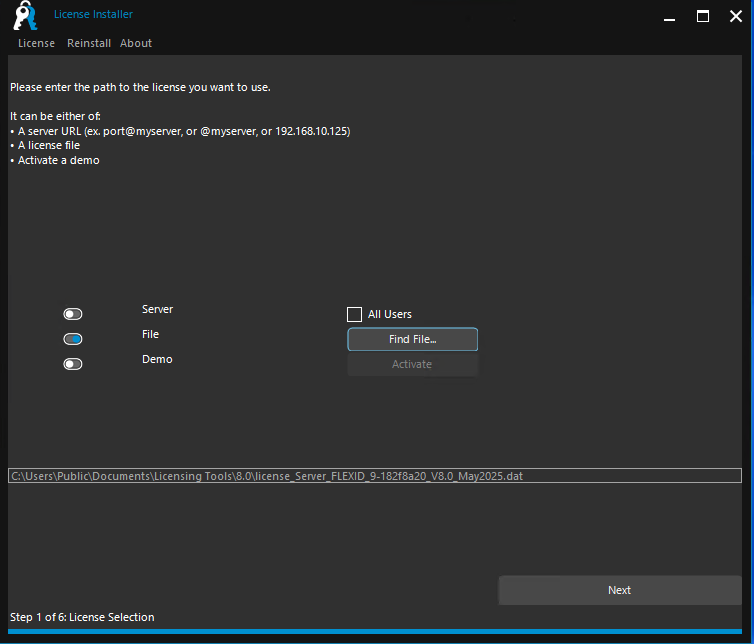This screenshot has width=754, height=644.
Task: Click the greyed-out Activate button
Action: click(x=412, y=364)
